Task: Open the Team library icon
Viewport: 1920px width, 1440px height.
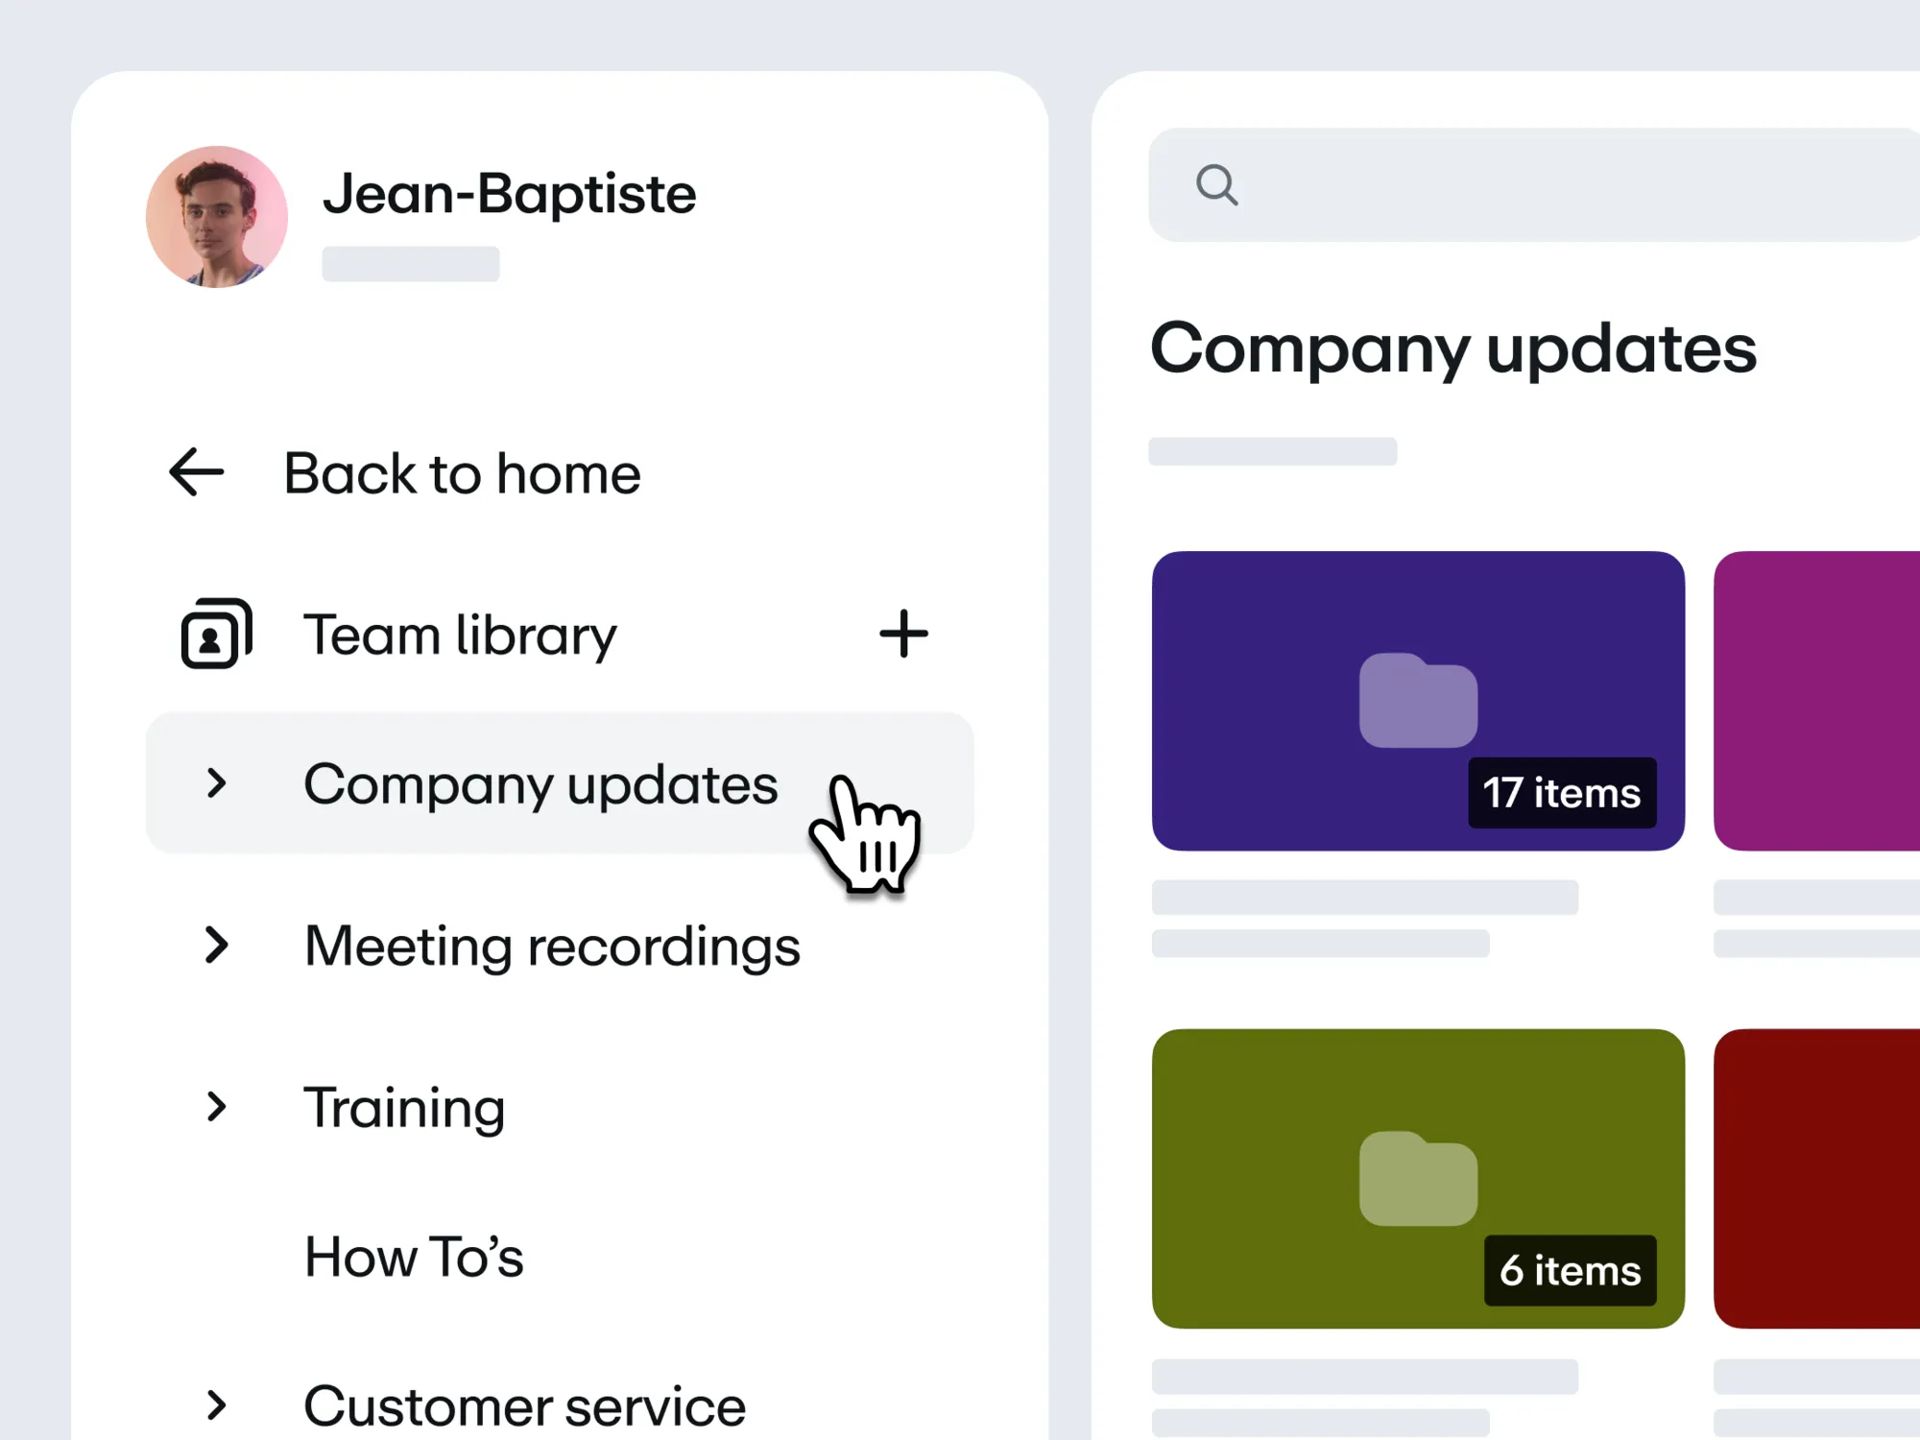Action: click(x=216, y=634)
